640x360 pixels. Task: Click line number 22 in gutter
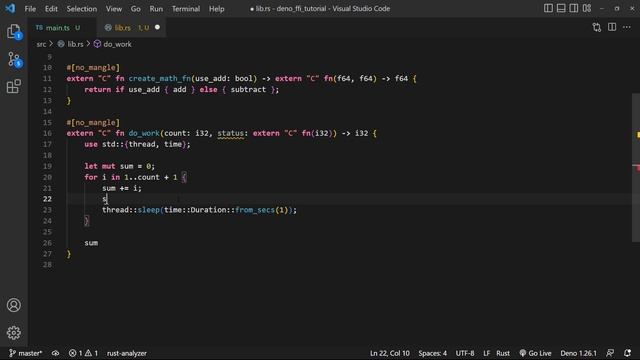tap(47, 199)
